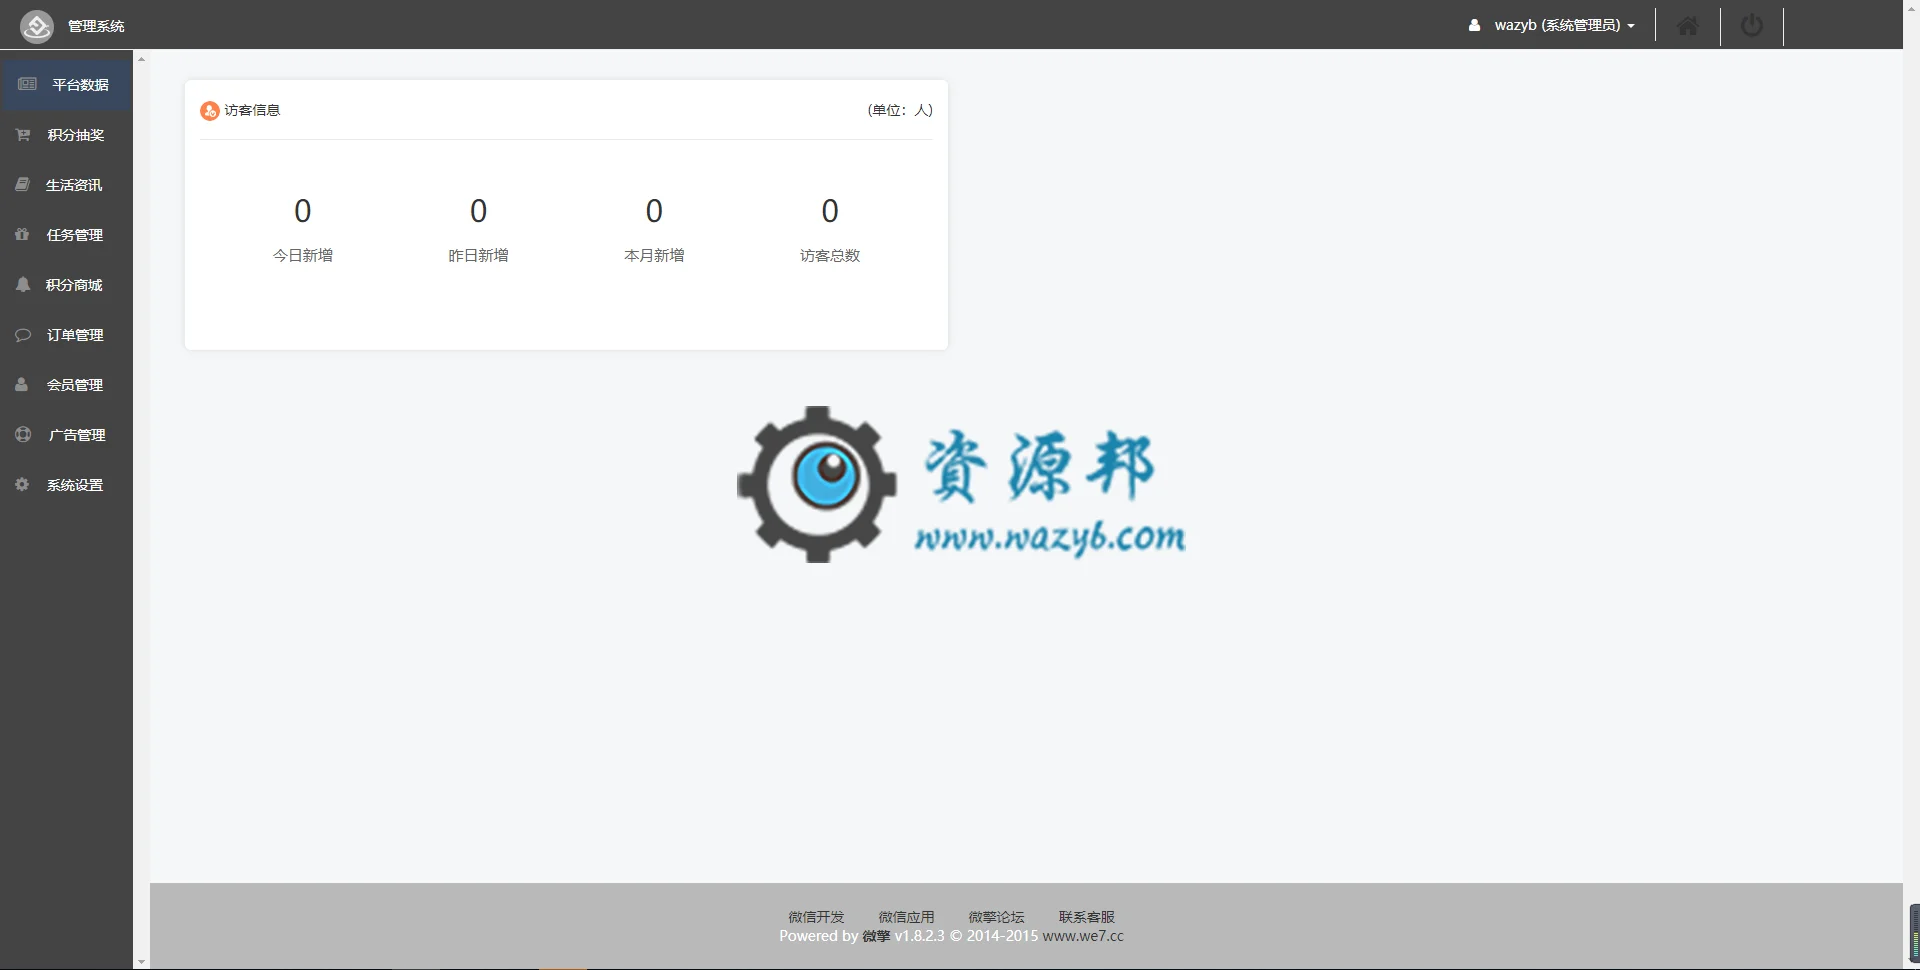Click the orange visitor info icon

(x=209, y=111)
